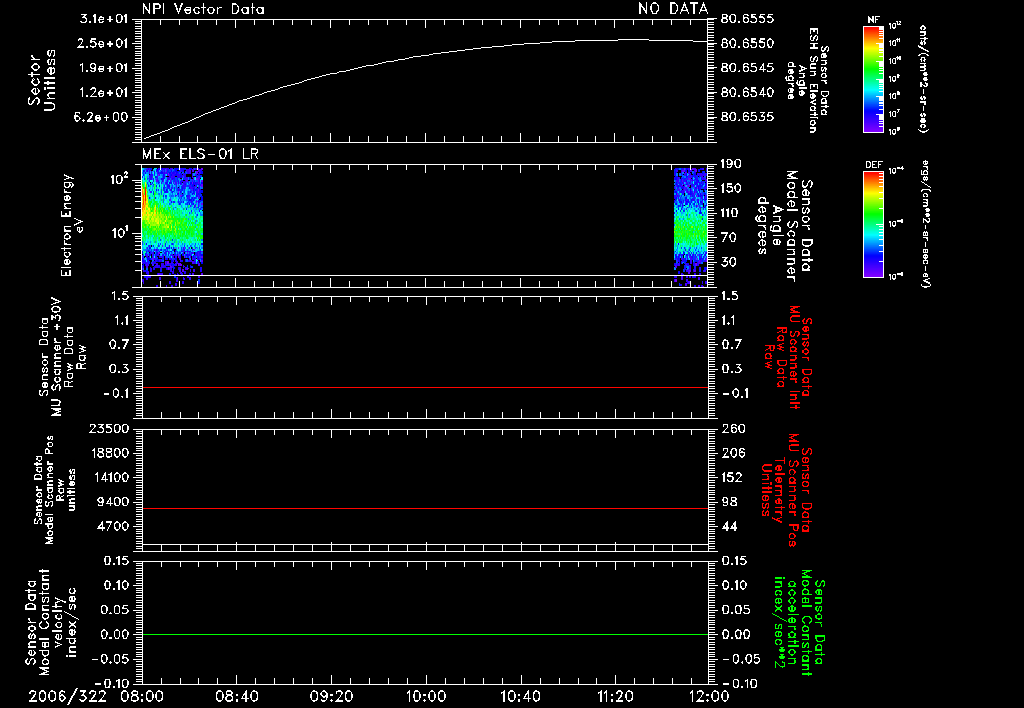Click the "Model Scanner Pos Raw" axis title
This screenshot has width=1024, height=708.
coord(55,489)
